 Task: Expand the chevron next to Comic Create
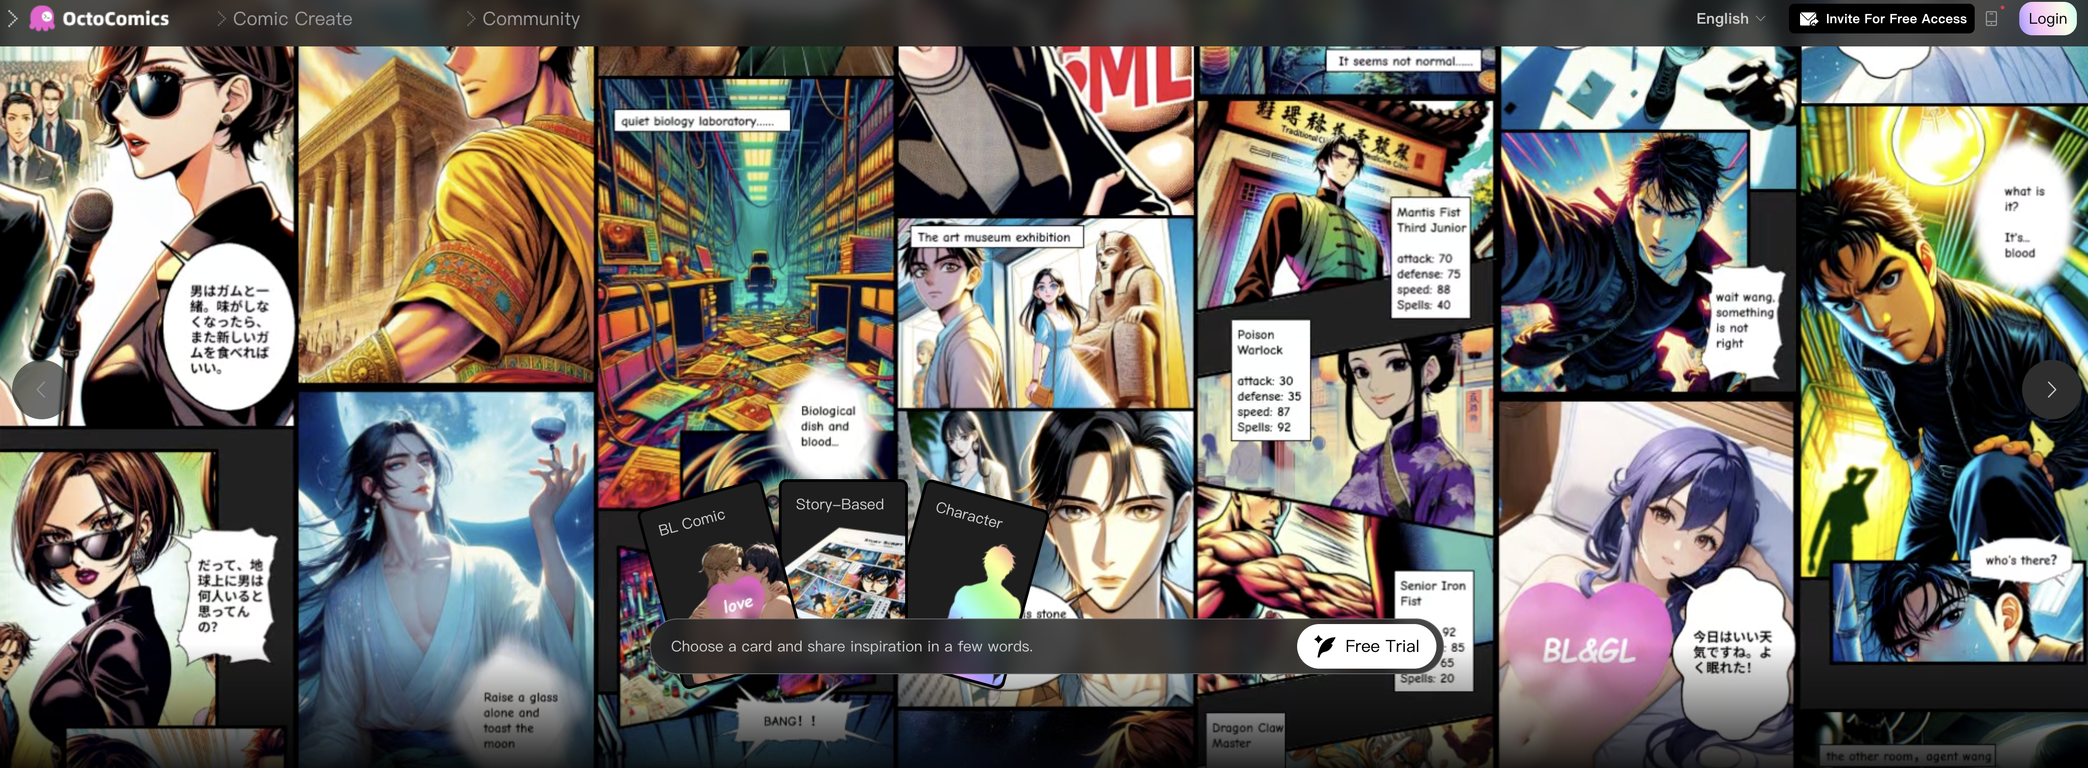pyautogui.click(x=221, y=19)
